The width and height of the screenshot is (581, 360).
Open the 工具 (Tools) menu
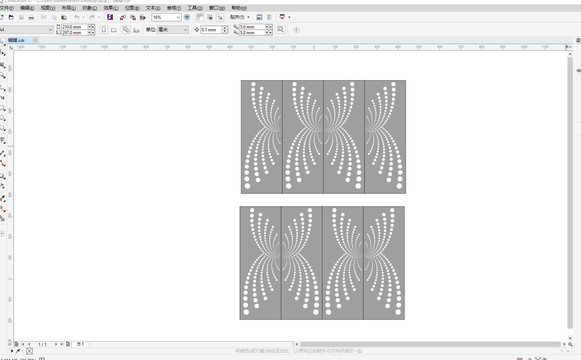pyautogui.click(x=195, y=8)
